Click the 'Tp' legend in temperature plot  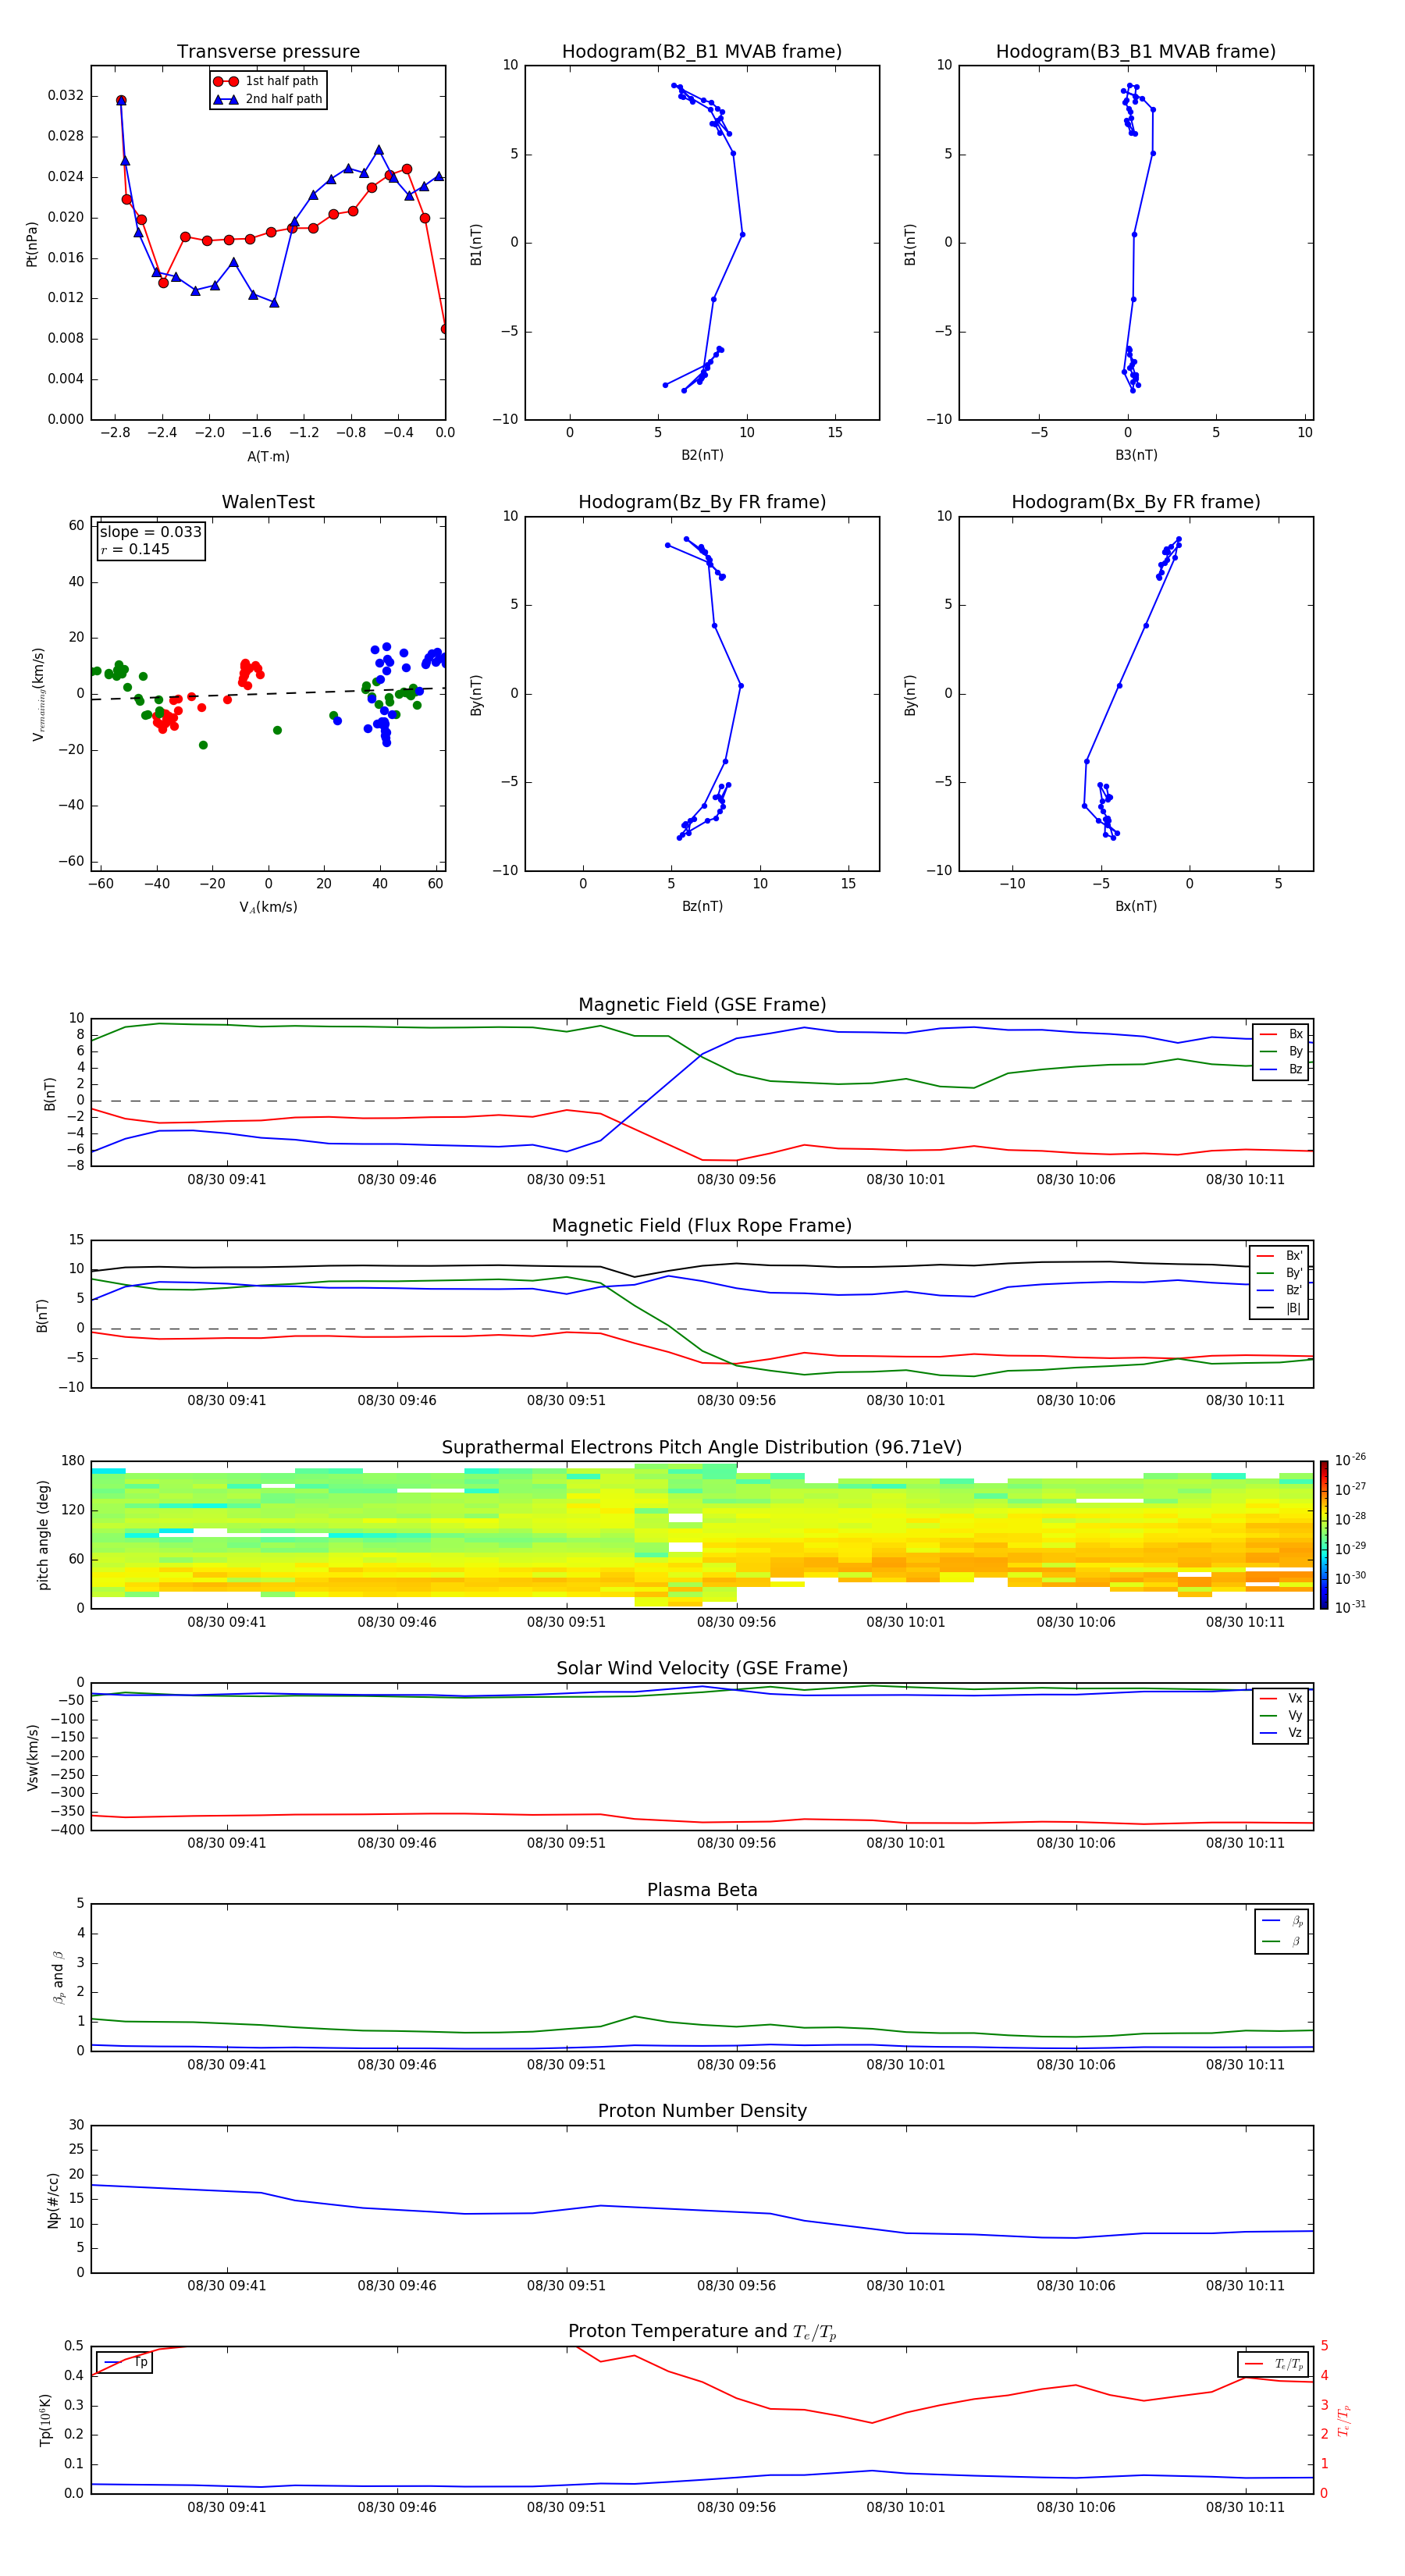[x=124, y=2363]
